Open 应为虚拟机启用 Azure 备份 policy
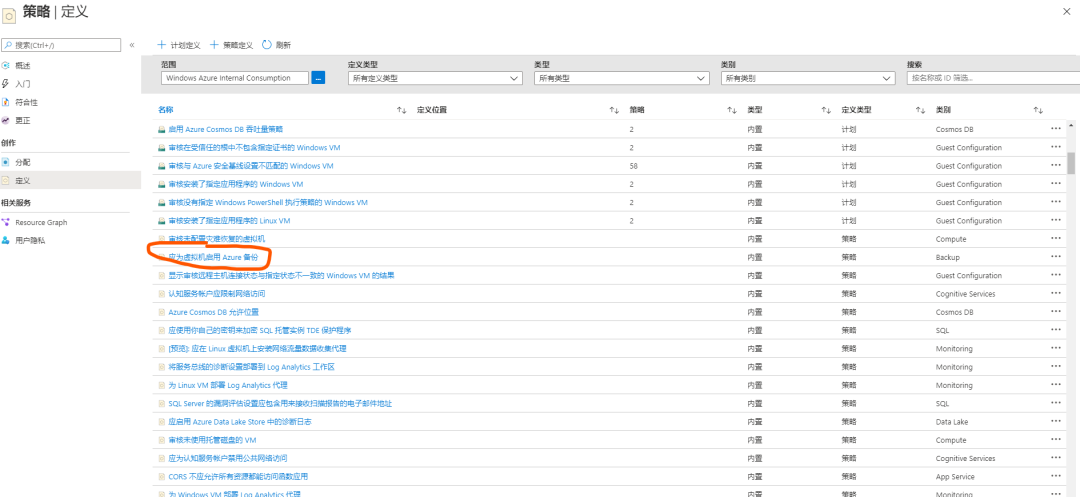The width and height of the screenshot is (1080, 497). (x=213, y=257)
